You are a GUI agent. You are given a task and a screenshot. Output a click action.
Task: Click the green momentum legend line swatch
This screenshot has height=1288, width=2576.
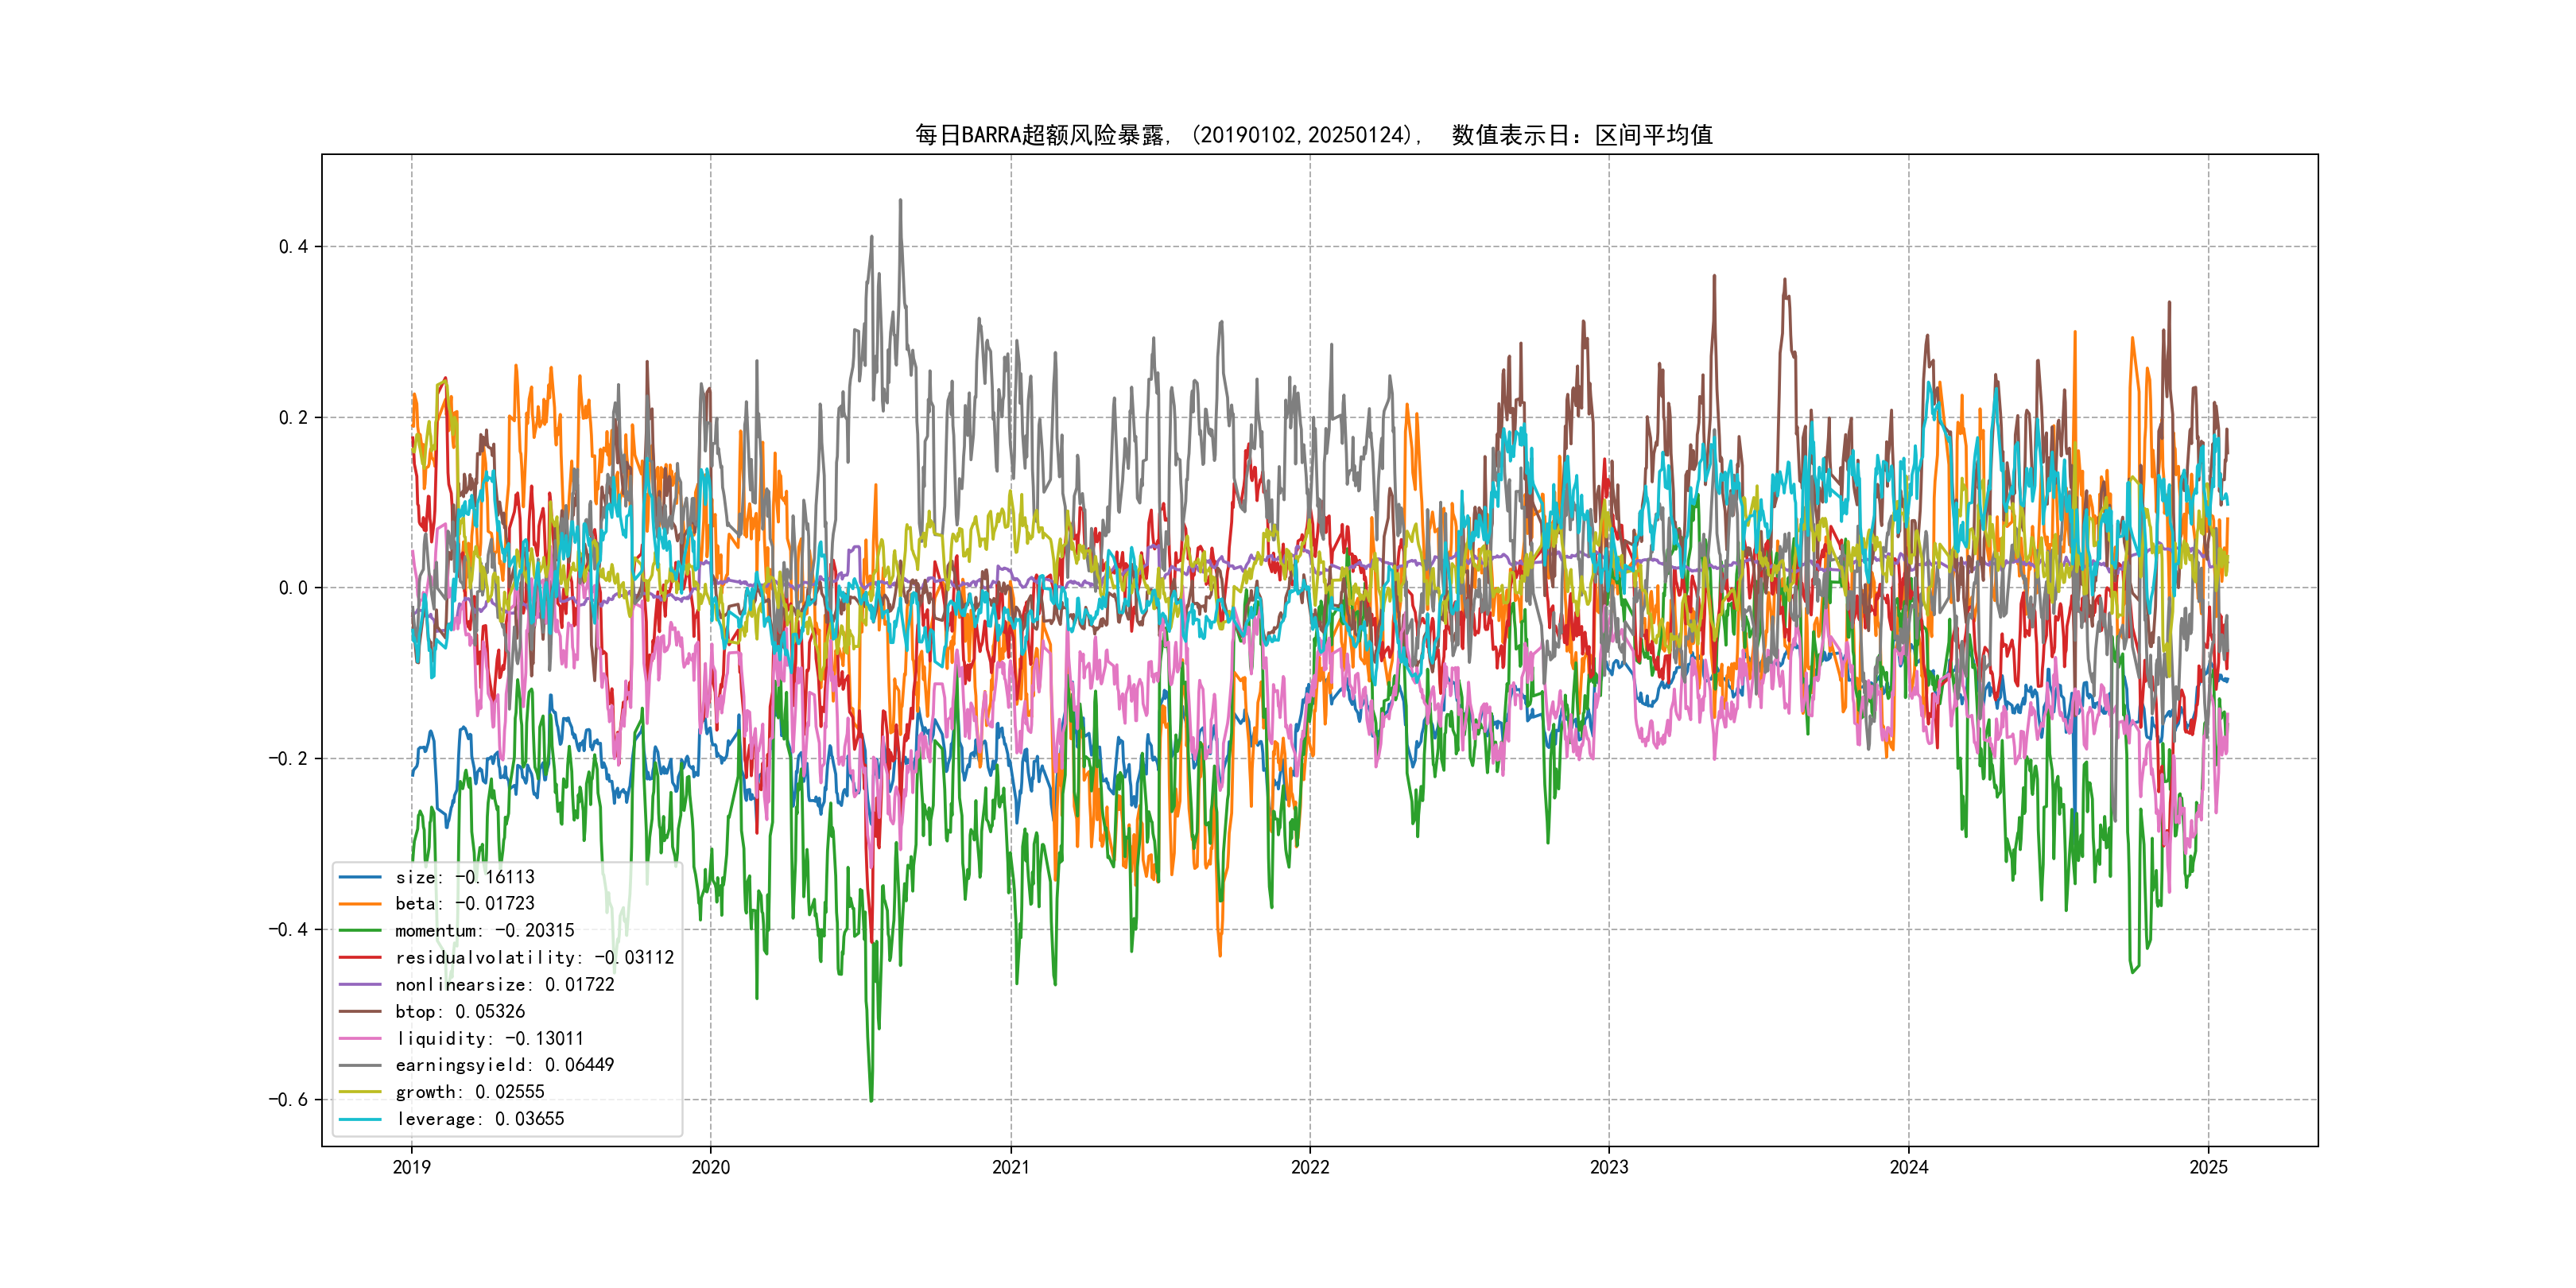point(360,931)
